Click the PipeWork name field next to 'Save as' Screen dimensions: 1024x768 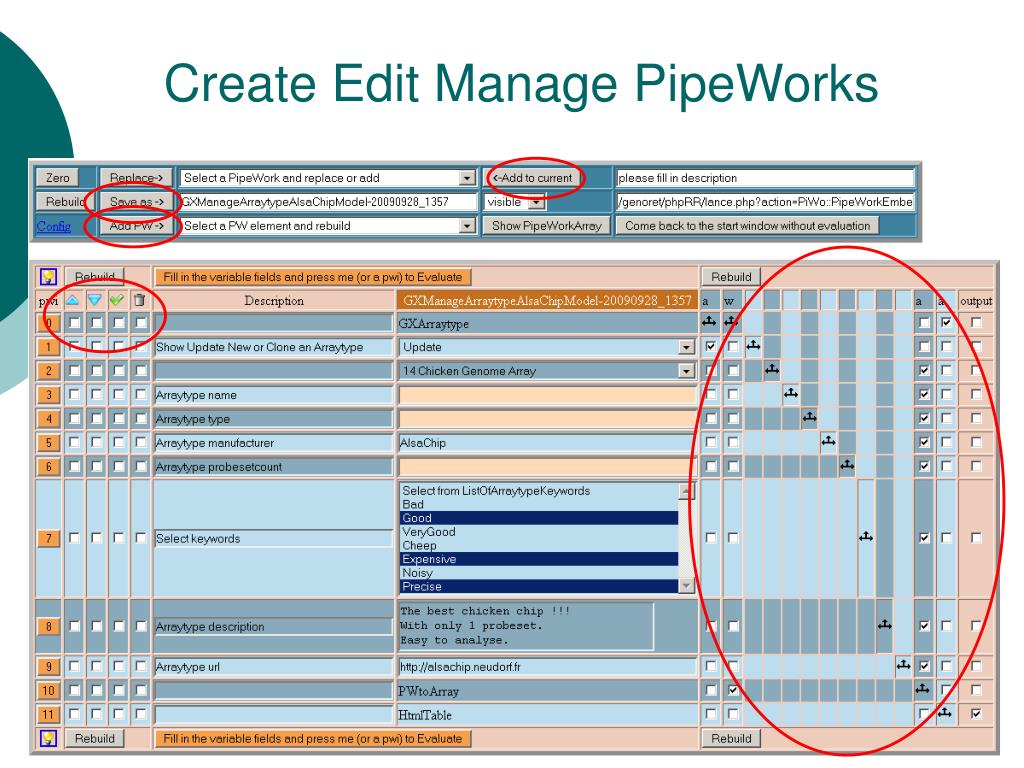(x=328, y=202)
